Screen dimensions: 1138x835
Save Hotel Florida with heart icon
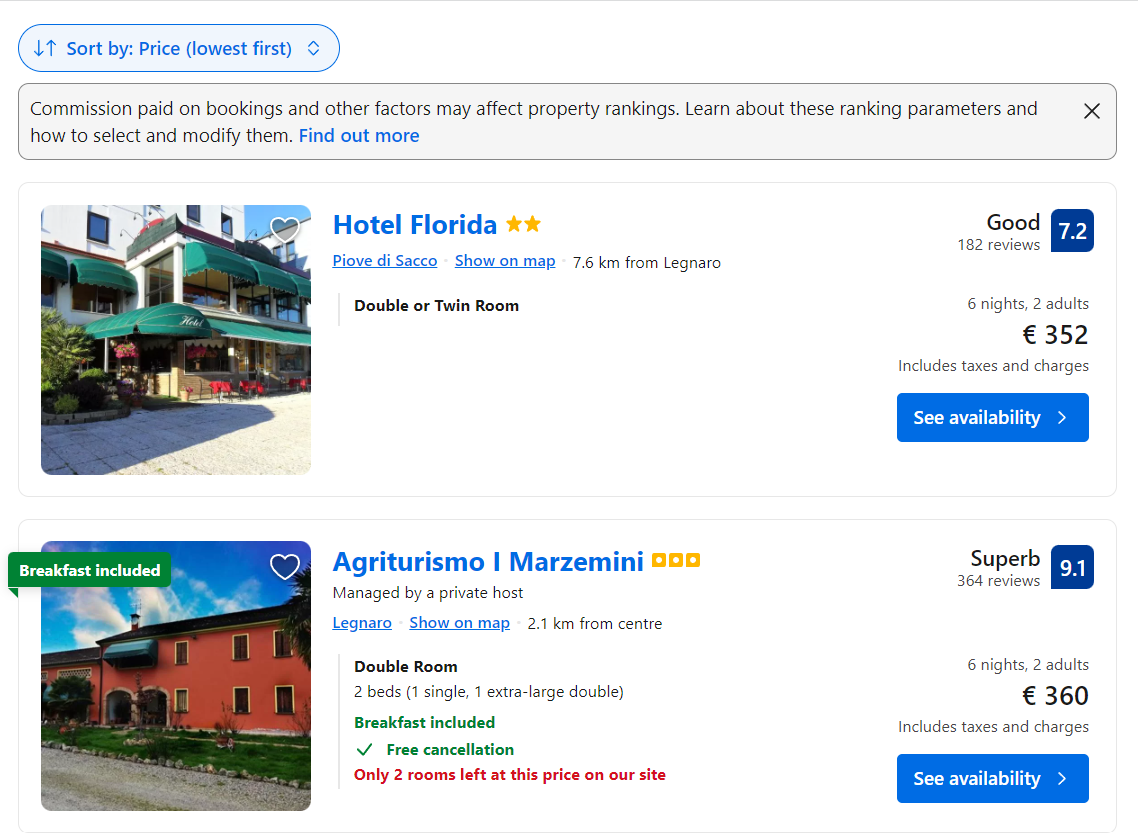pyautogui.click(x=284, y=230)
